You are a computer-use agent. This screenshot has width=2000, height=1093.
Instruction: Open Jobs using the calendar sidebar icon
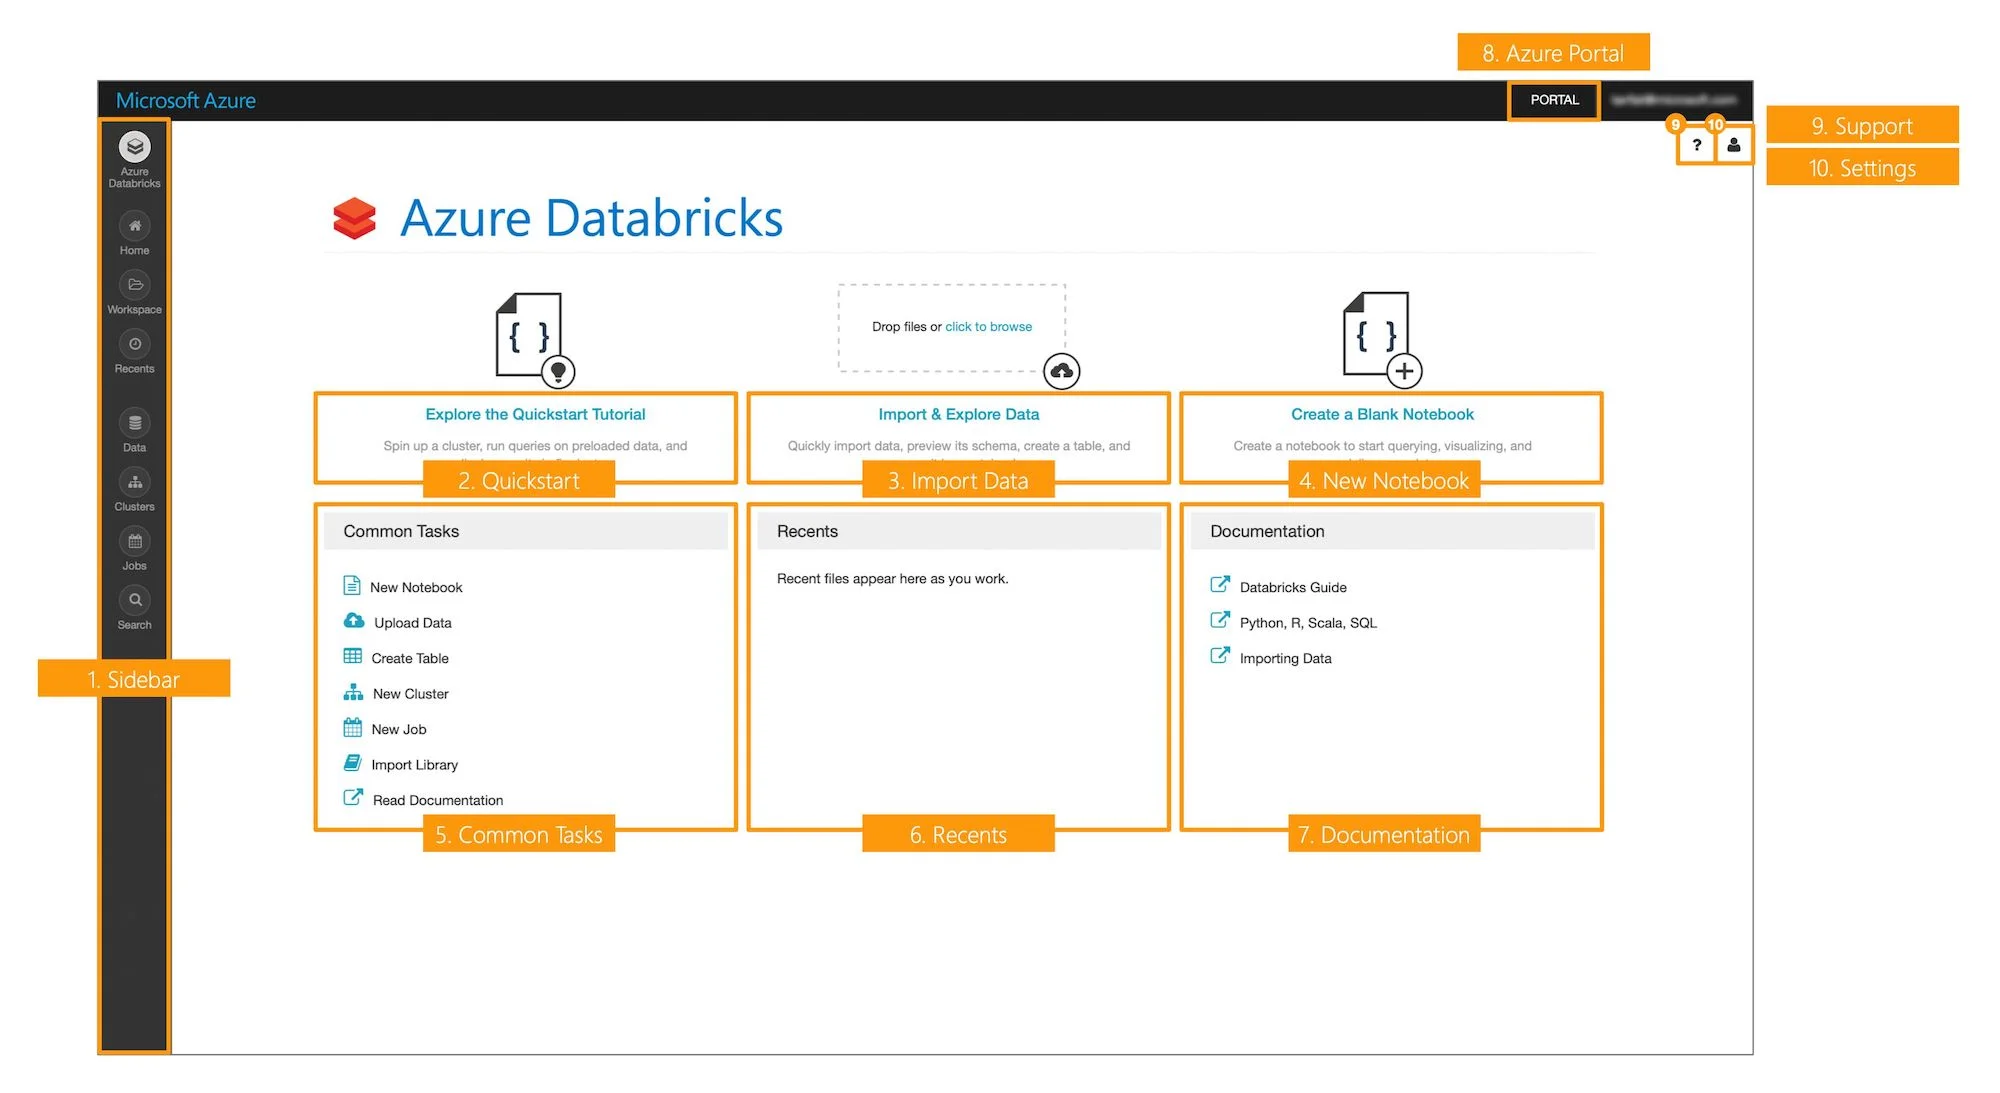pos(134,542)
